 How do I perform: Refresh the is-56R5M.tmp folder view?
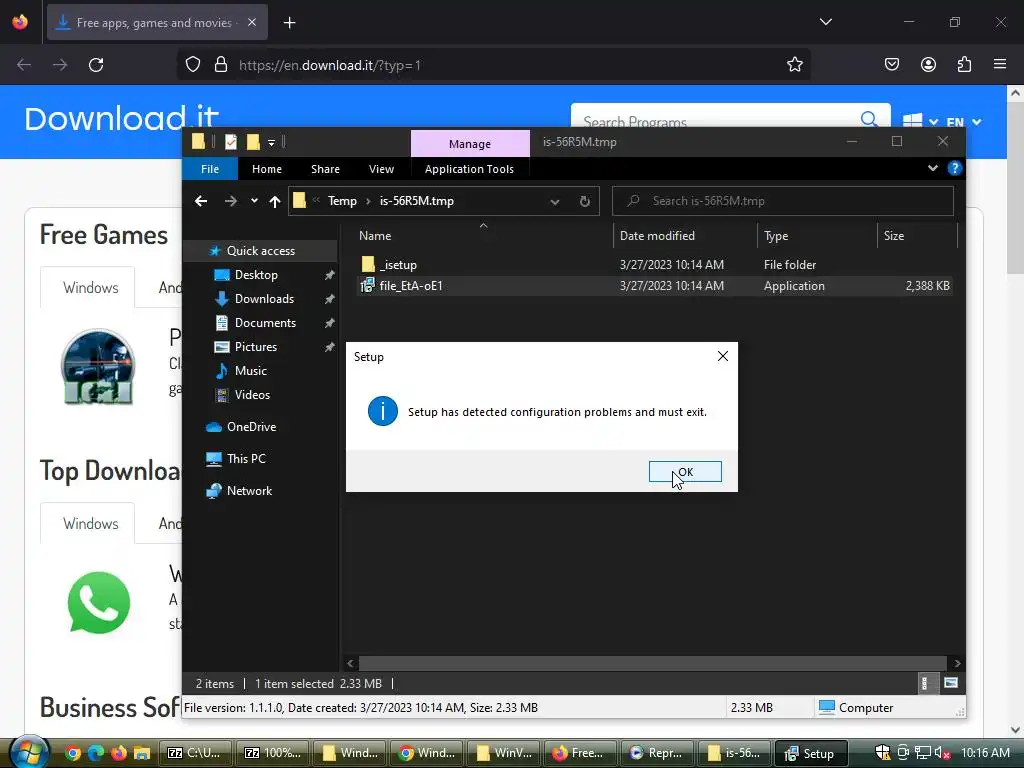pos(584,201)
